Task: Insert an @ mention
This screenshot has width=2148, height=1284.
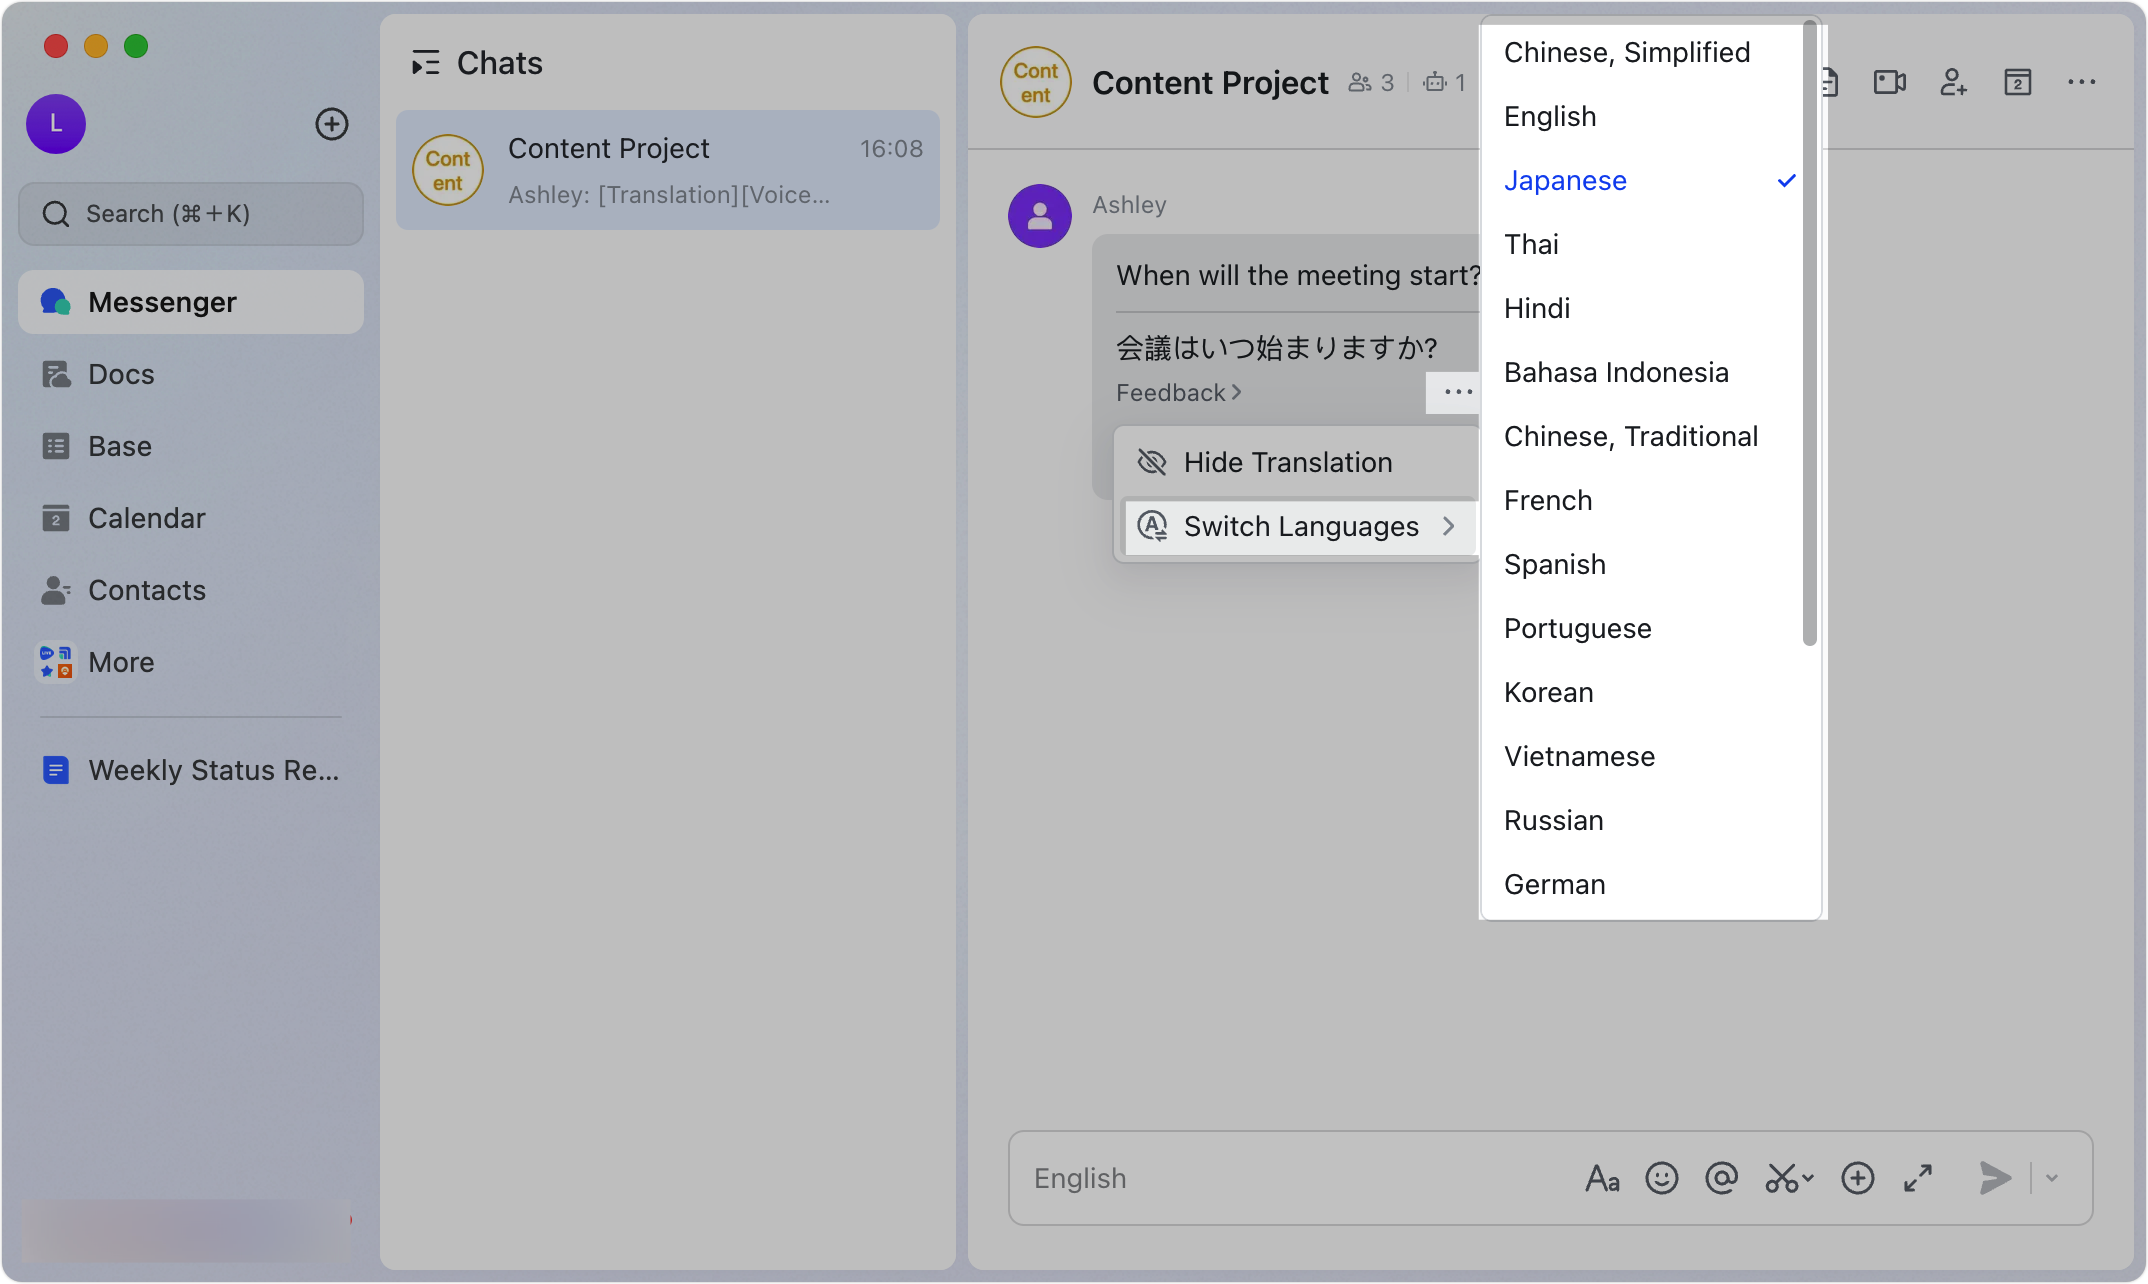Action: click(x=1722, y=1178)
